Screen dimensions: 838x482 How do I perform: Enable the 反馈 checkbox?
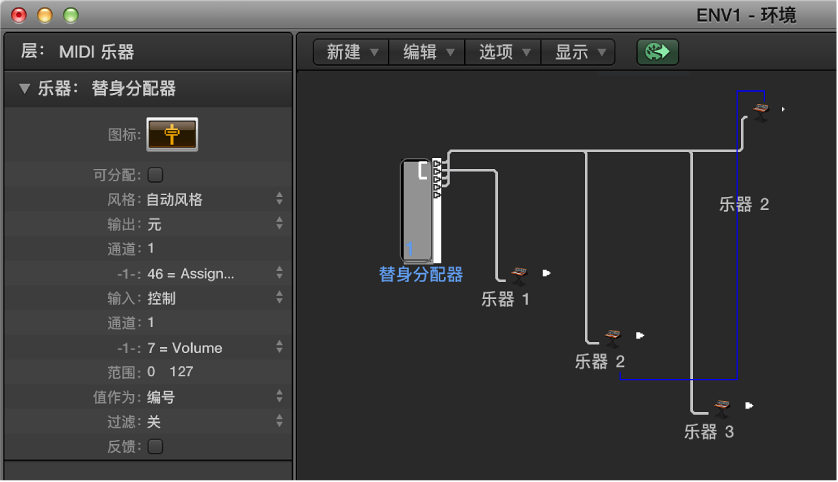point(156,446)
